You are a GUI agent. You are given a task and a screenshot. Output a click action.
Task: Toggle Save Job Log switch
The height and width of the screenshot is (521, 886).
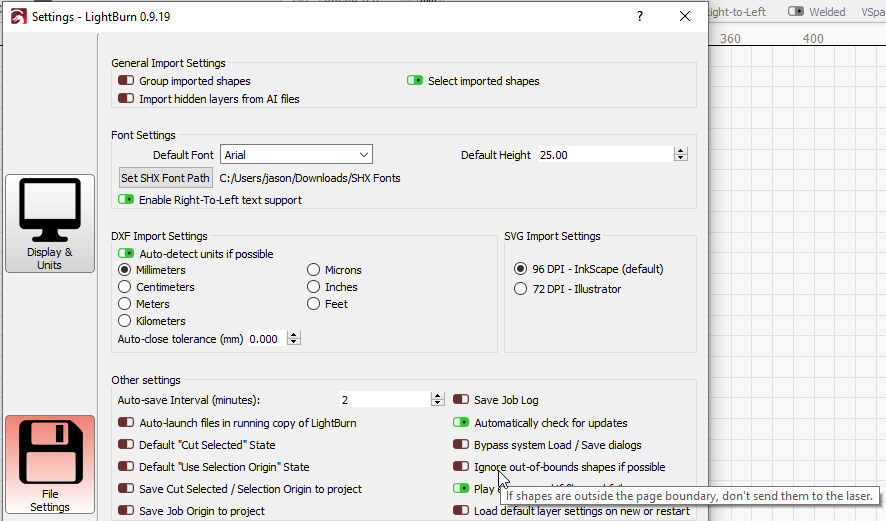coord(461,400)
